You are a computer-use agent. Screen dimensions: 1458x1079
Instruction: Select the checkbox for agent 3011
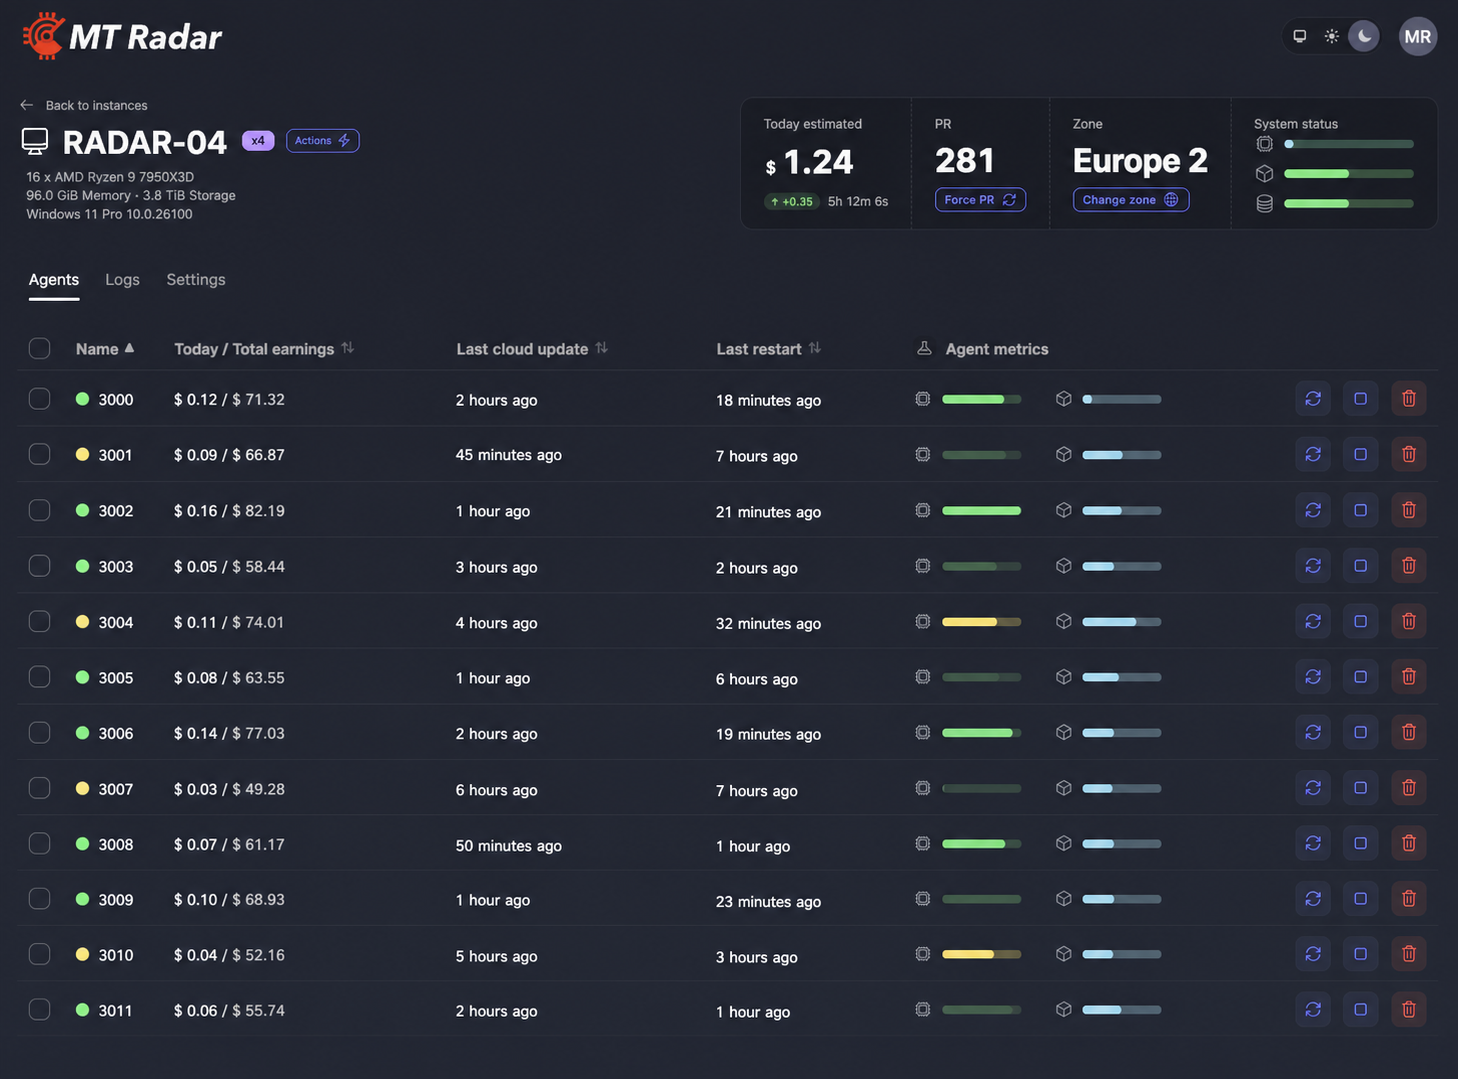[x=39, y=1009]
